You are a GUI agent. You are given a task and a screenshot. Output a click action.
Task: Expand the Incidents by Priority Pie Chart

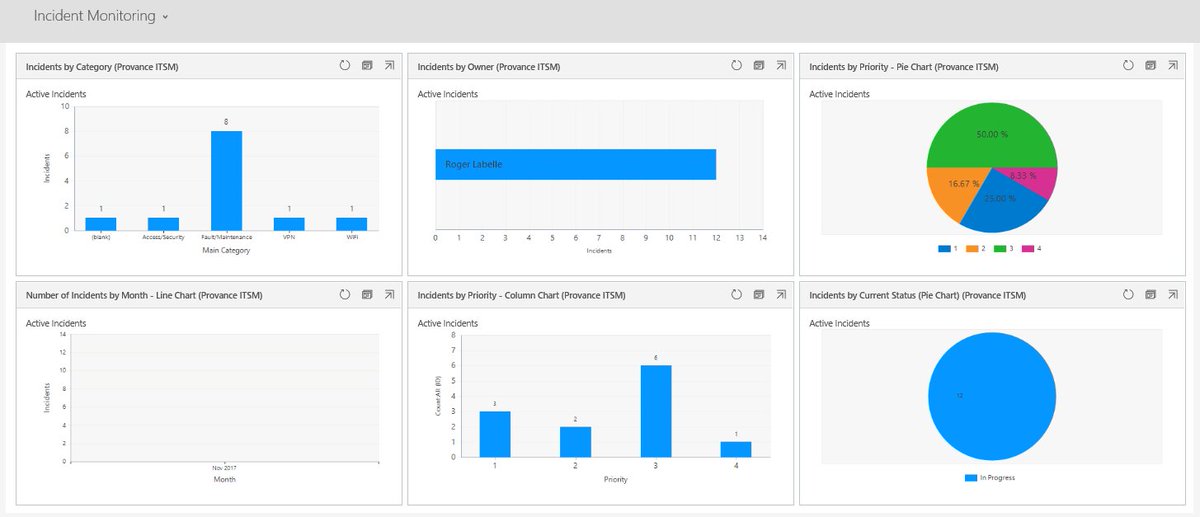1172,66
